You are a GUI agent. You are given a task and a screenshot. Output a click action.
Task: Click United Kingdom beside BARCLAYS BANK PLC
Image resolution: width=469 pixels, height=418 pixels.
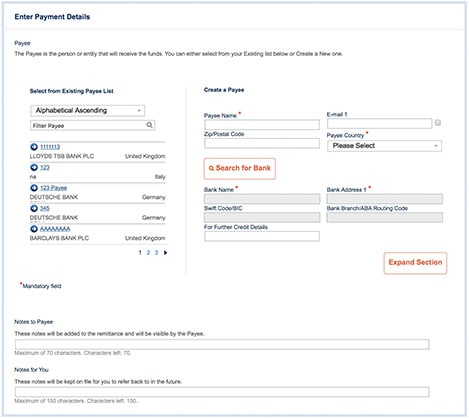point(145,238)
